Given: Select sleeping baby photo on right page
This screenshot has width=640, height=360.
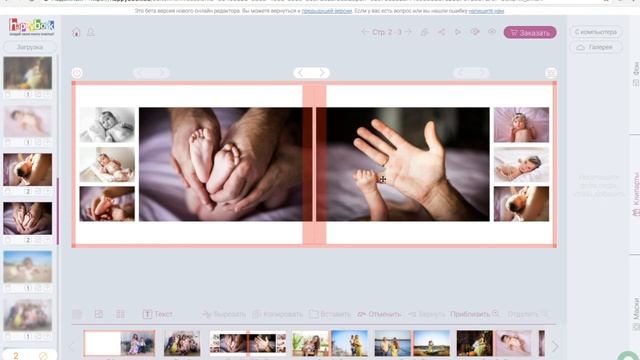Looking at the screenshot, I should pos(521,164).
